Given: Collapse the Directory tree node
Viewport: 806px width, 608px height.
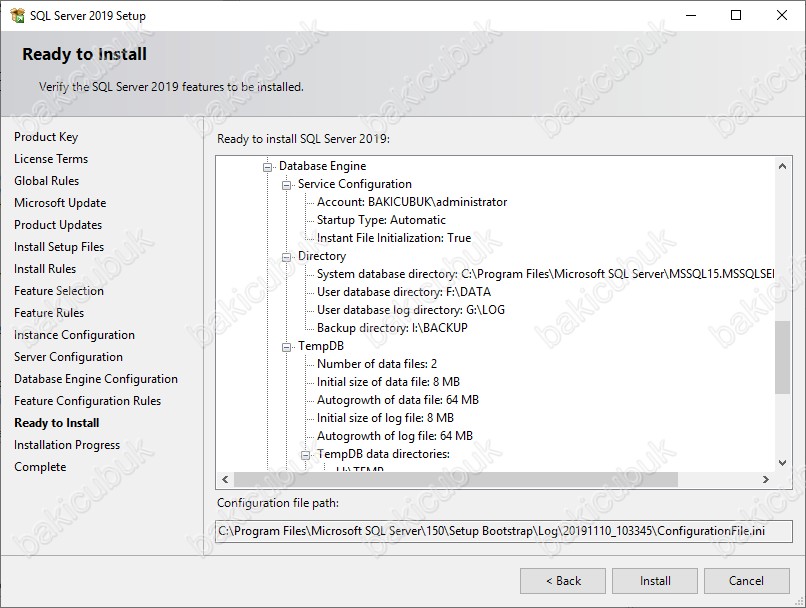Looking at the screenshot, I should 286,256.
